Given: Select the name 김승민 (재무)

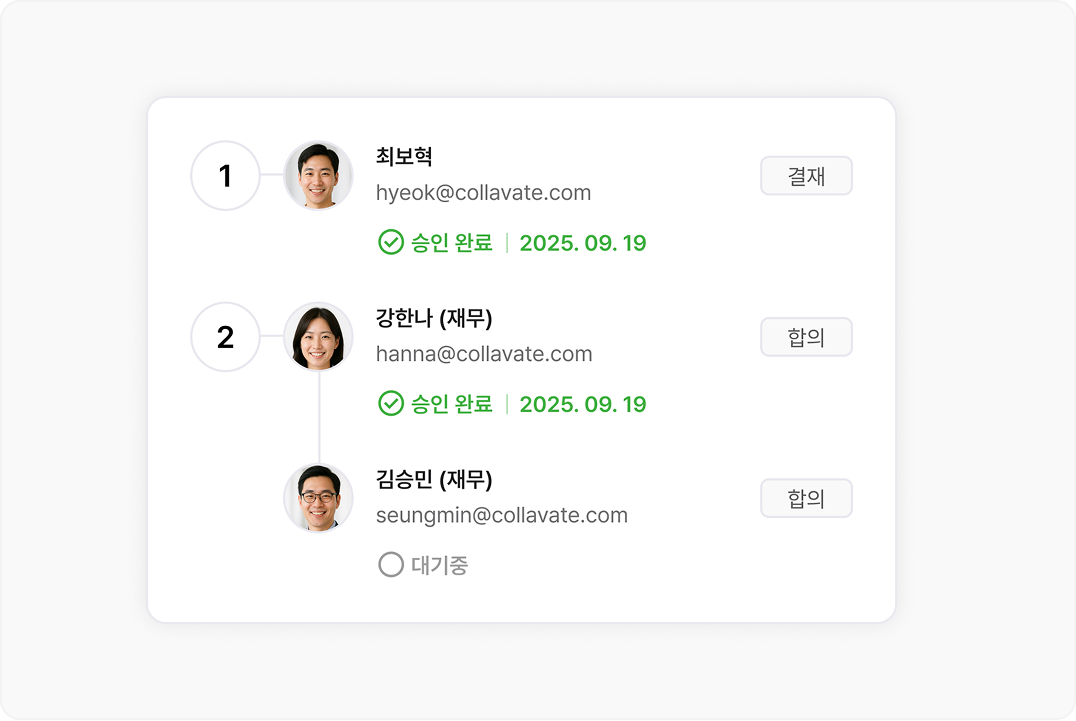Looking at the screenshot, I should coord(434,480).
